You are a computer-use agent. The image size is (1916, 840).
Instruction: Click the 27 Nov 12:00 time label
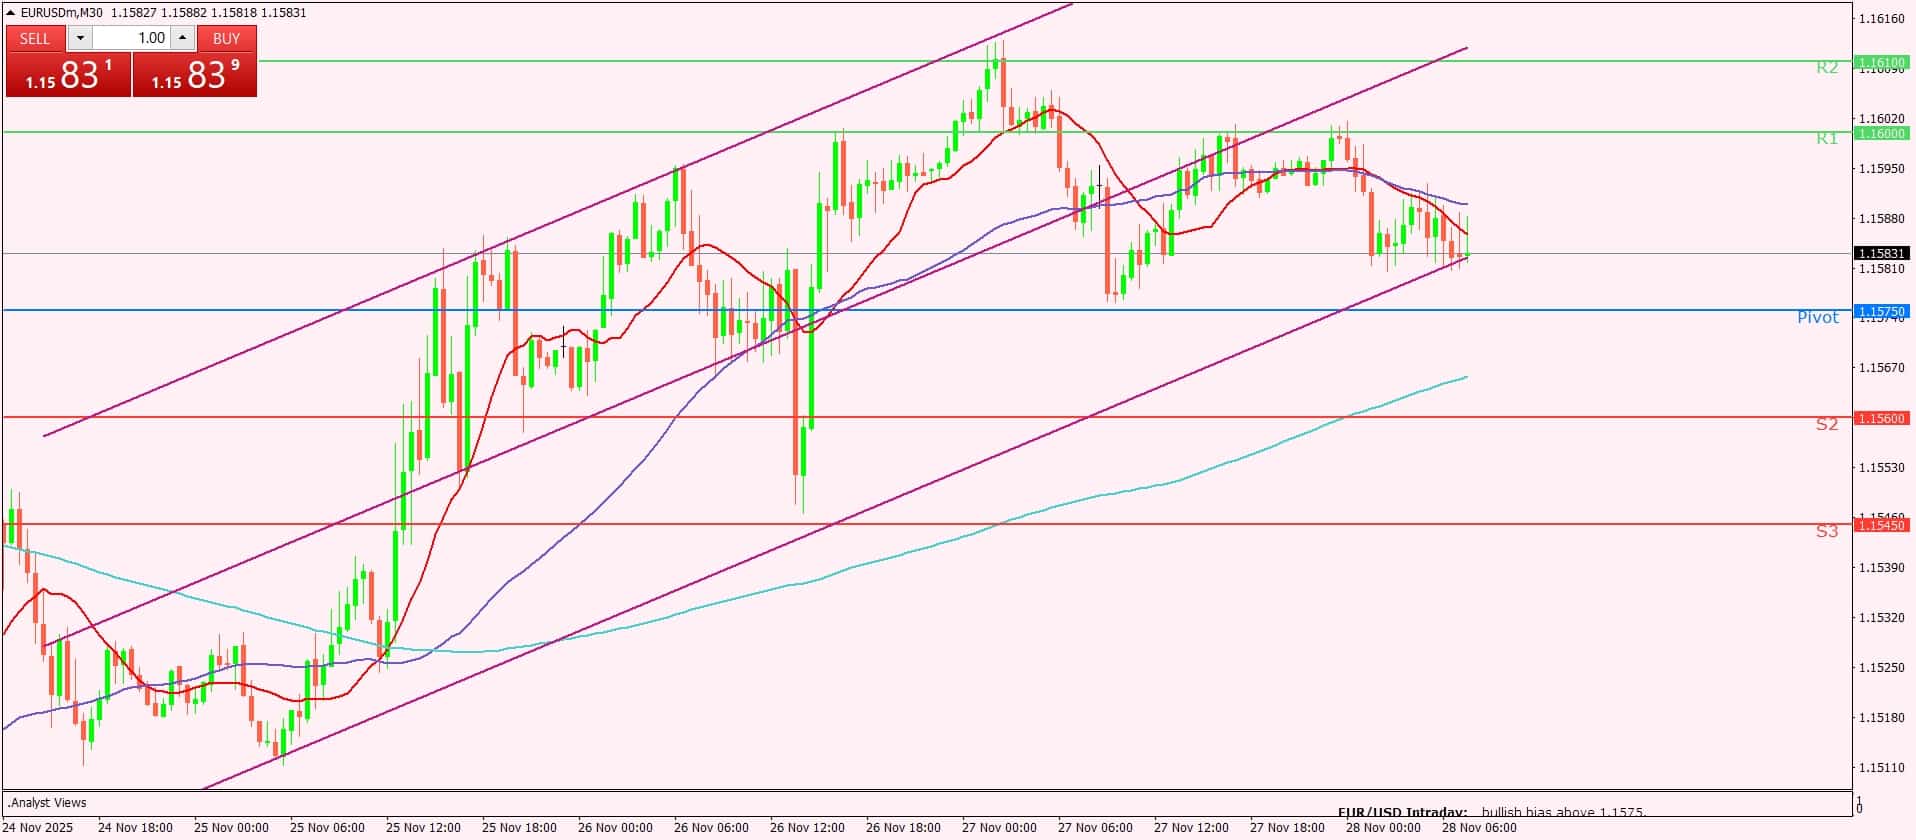pyautogui.click(x=1191, y=828)
